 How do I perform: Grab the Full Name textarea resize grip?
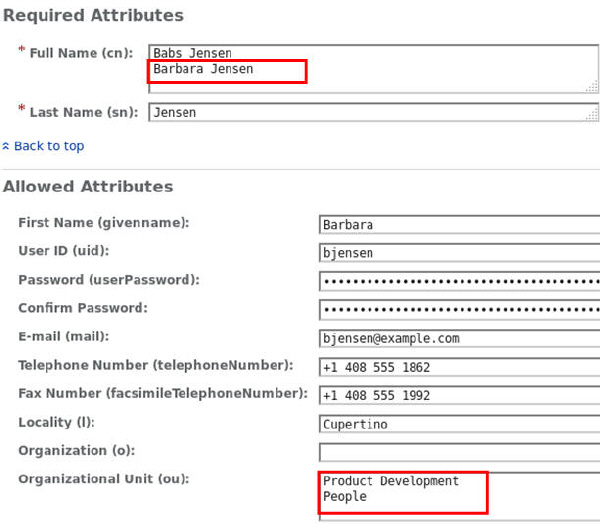(592, 87)
